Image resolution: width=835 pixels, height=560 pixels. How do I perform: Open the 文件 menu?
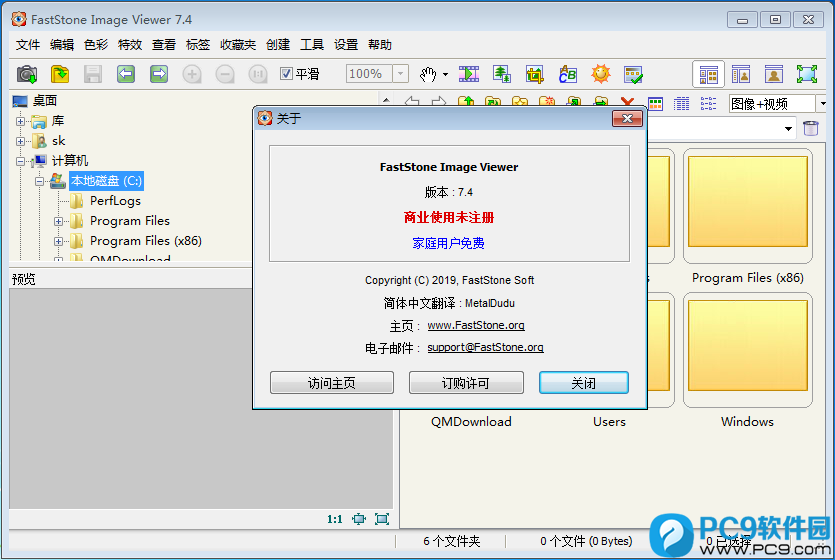click(28, 45)
